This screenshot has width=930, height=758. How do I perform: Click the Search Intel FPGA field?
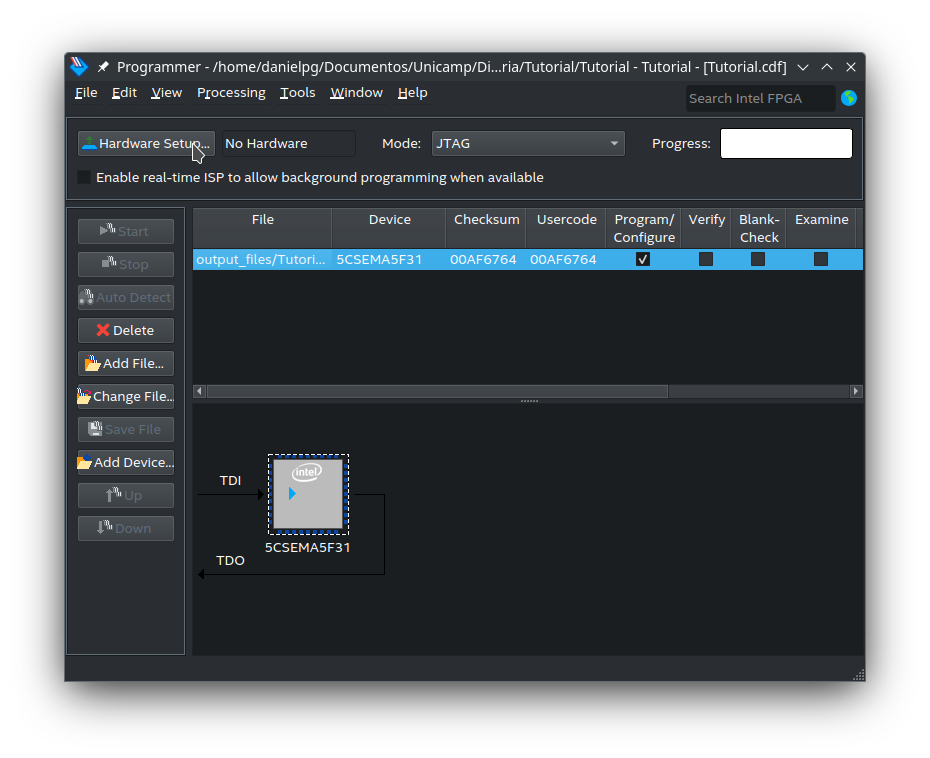[x=761, y=98]
